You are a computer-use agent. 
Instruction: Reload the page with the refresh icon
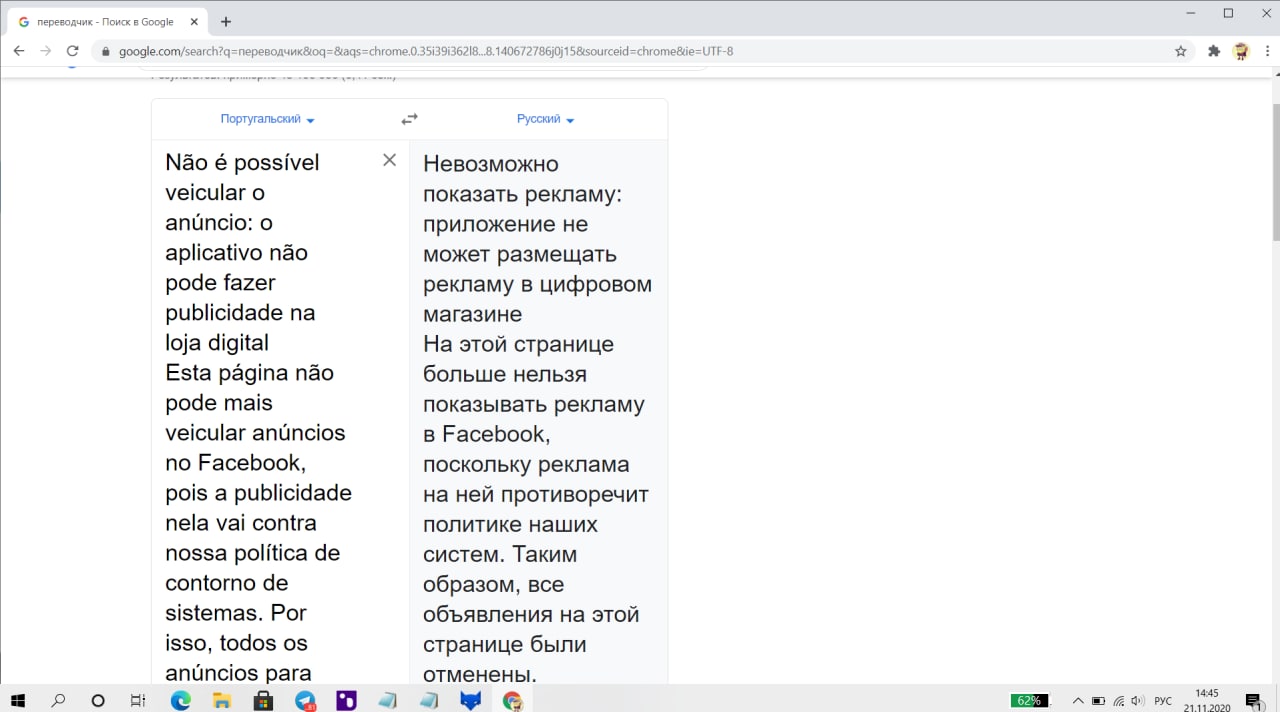tap(72, 51)
